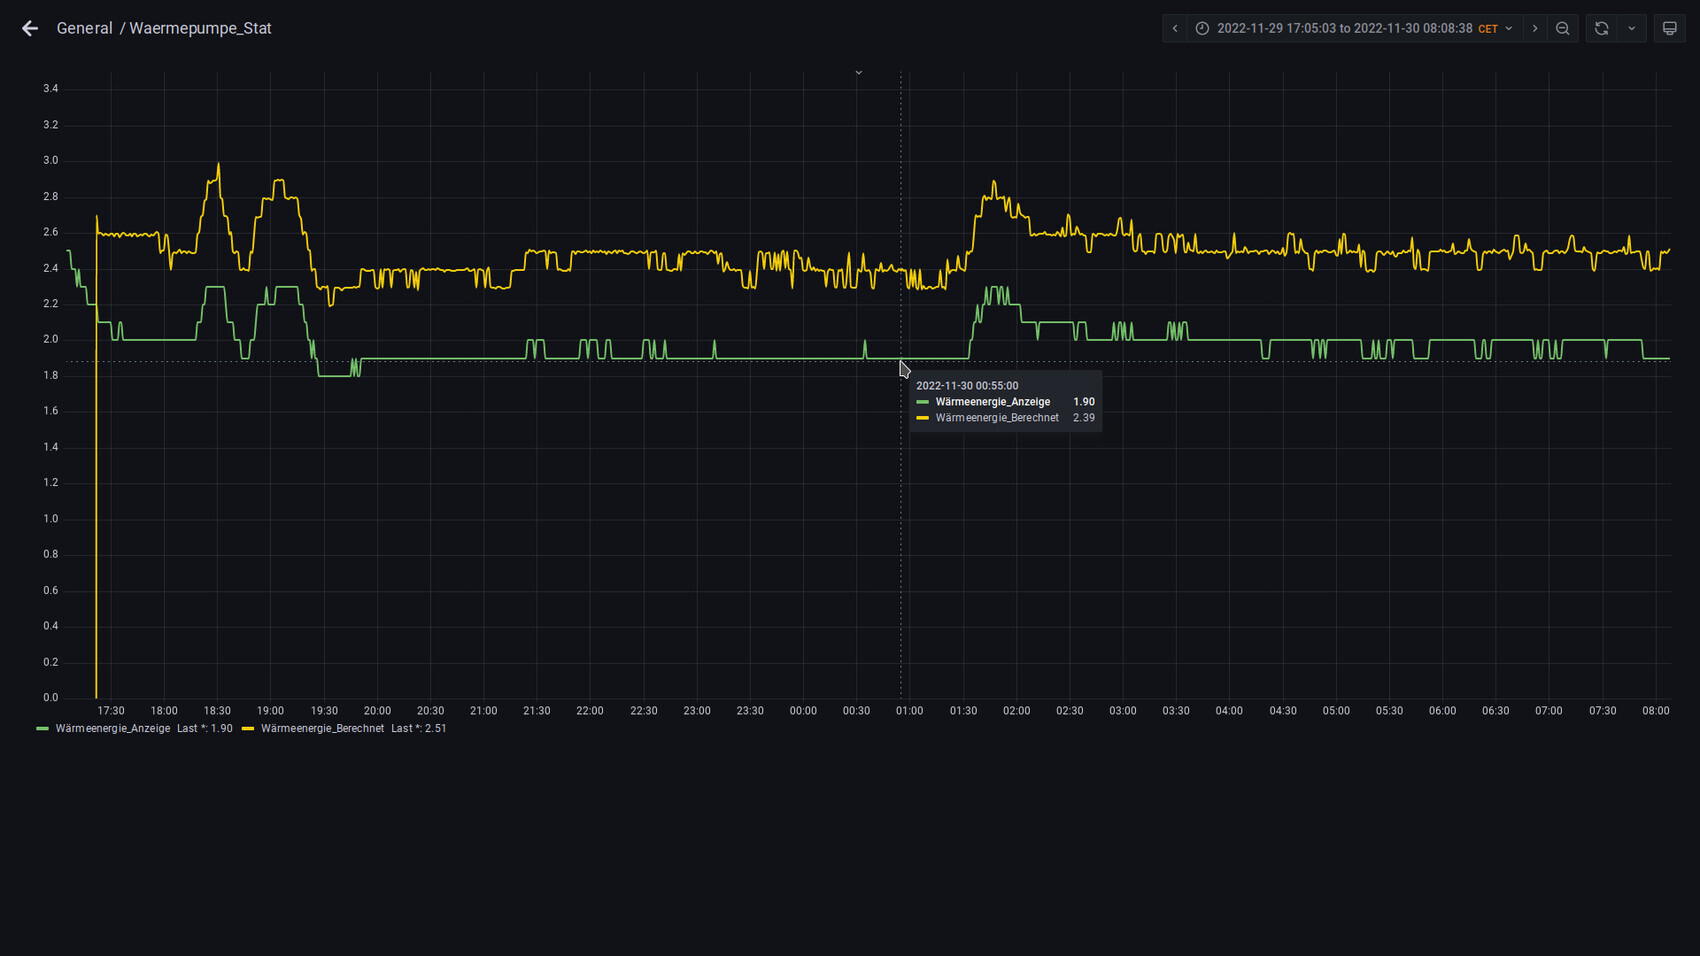1700x956 pixels.
Task: Refresh the dashboard
Action: 1601,28
